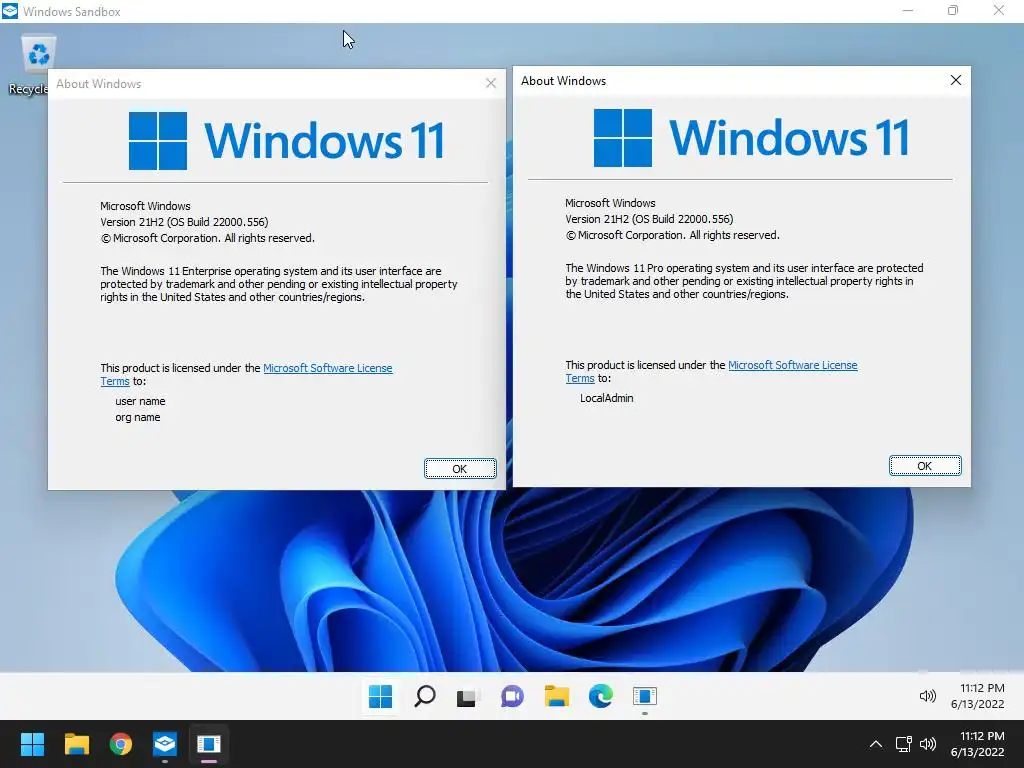Open the host Windows Start button
Screen dimensions: 1024x768
pyautogui.click(x=32, y=744)
